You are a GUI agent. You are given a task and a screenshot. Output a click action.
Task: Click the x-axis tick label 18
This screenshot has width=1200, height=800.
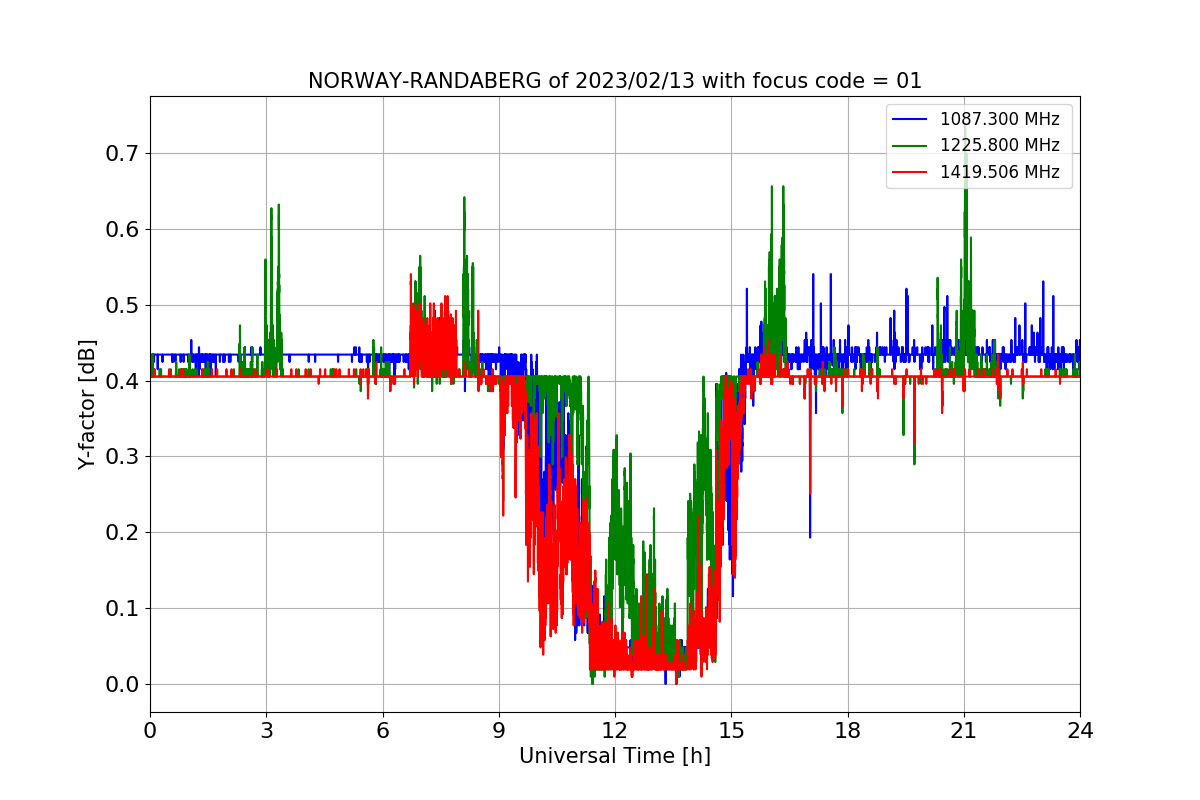848,731
